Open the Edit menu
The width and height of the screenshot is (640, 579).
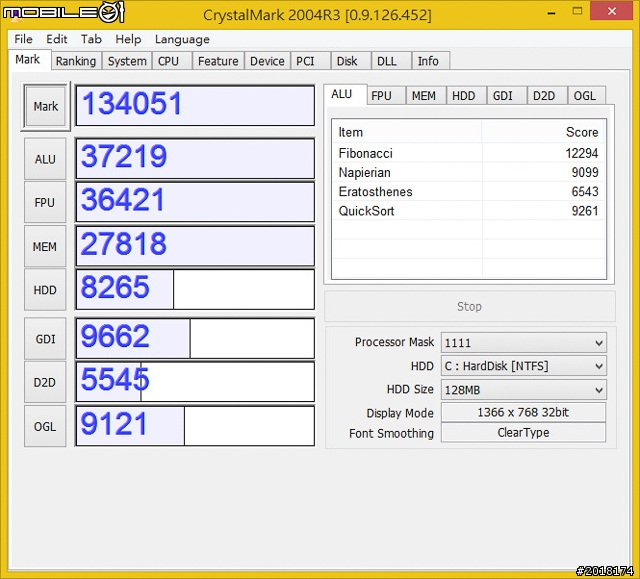(56, 39)
